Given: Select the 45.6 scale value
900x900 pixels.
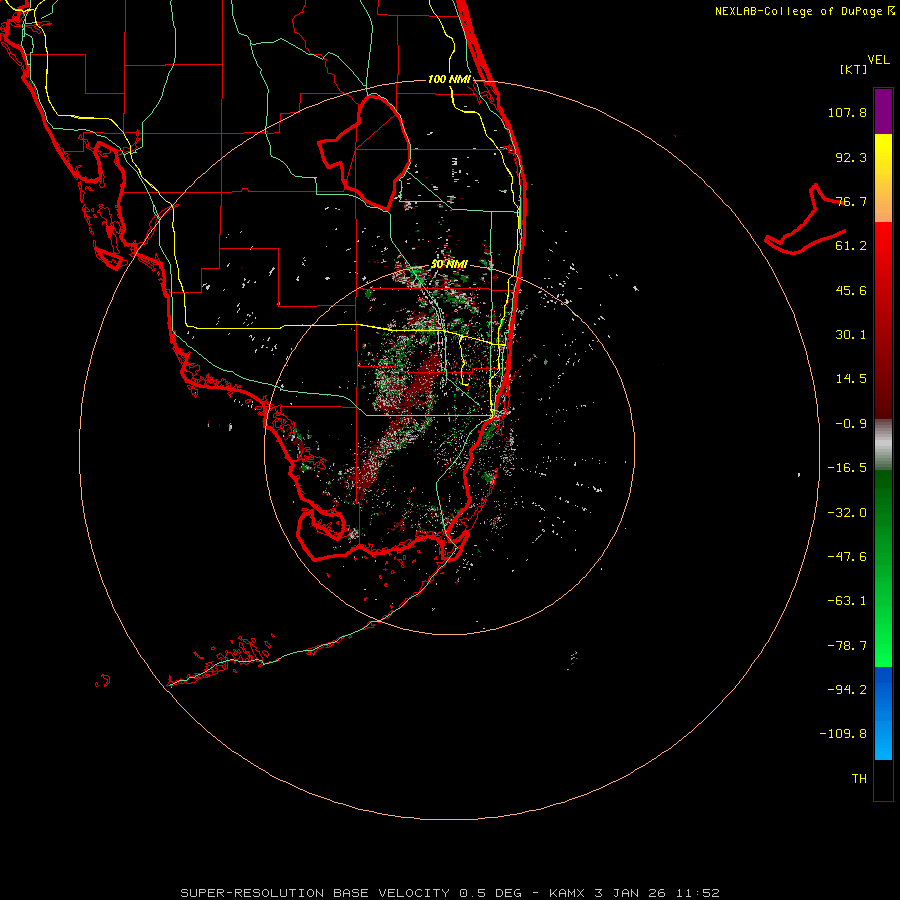Looking at the screenshot, I should click(x=851, y=290).
